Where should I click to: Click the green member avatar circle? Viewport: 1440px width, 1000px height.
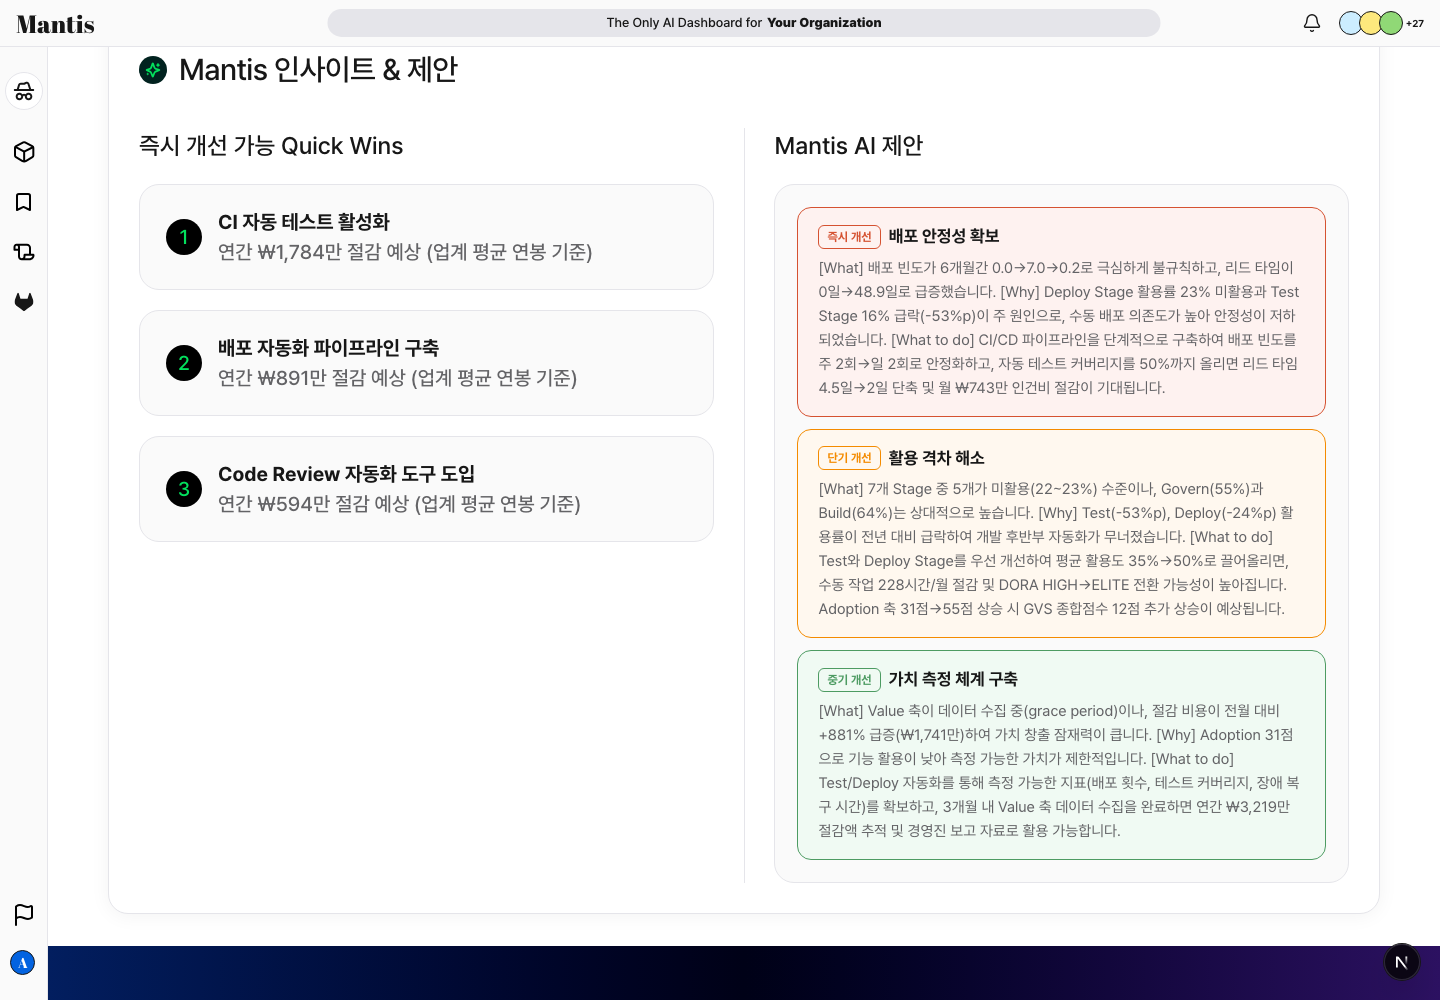[x=1391, y=23]
